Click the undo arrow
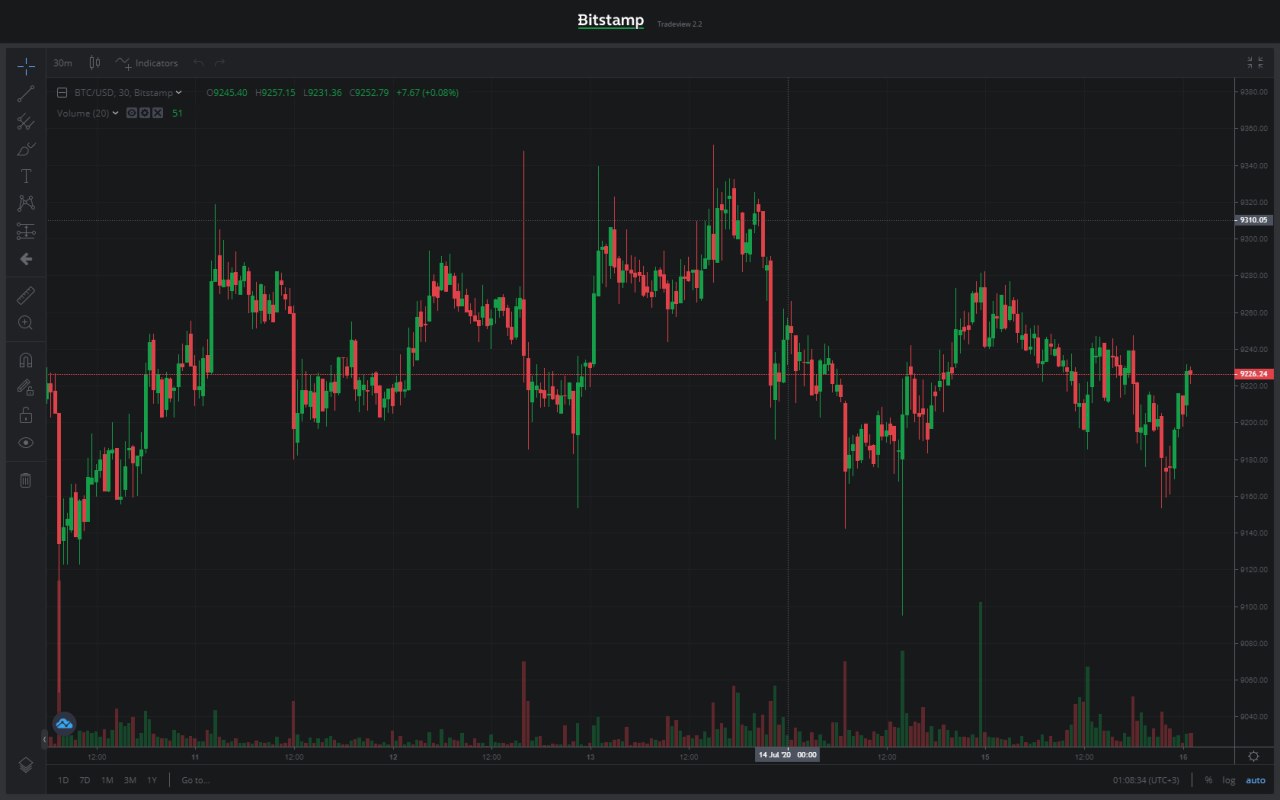Screen dimensions: 1280x800 click(x=199, y=63)
